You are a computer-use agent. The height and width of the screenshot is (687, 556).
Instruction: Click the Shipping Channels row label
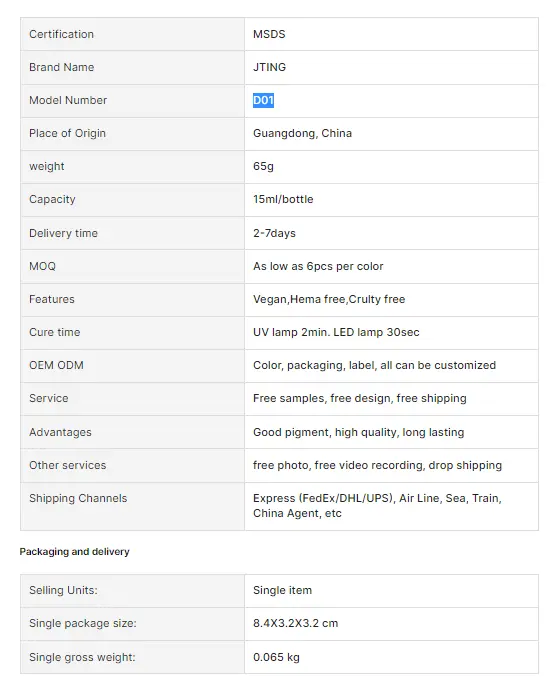point(78,499)
